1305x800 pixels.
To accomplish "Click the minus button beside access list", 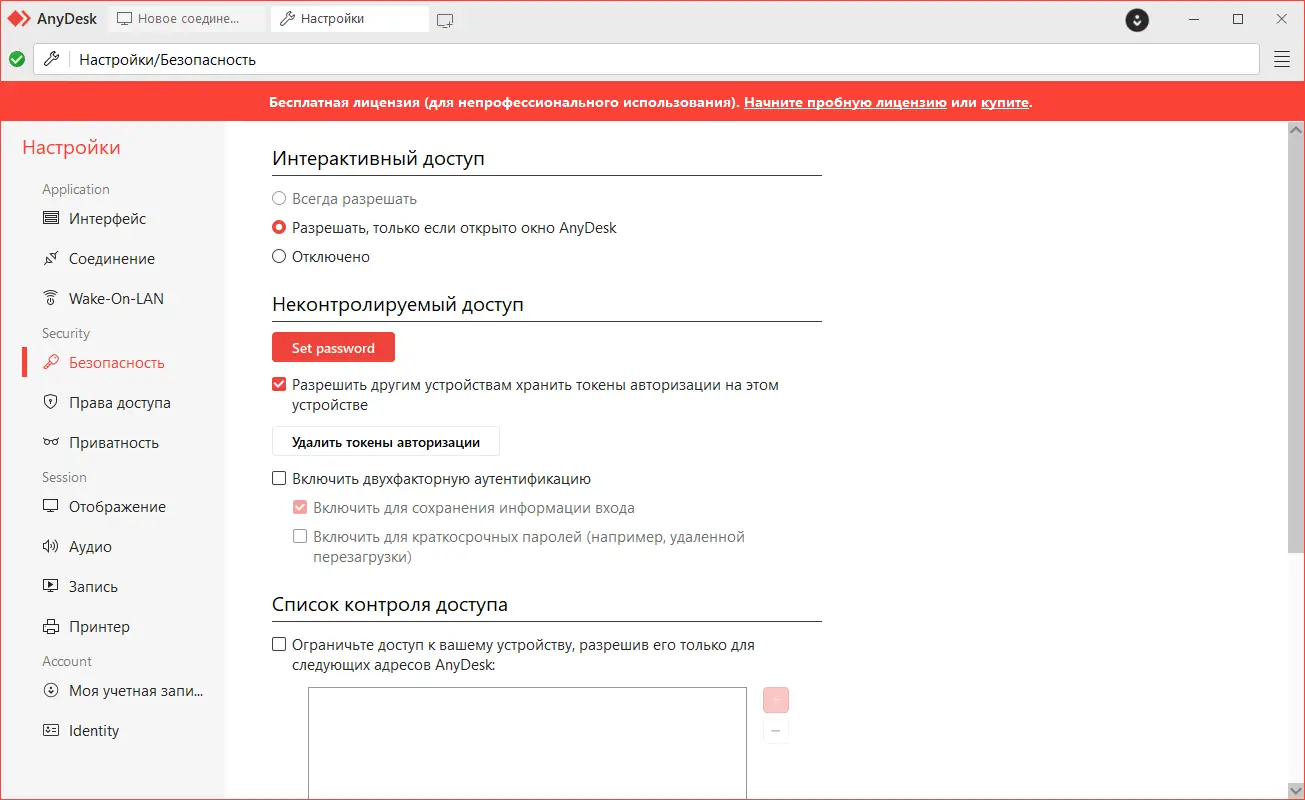I will 776,731.
